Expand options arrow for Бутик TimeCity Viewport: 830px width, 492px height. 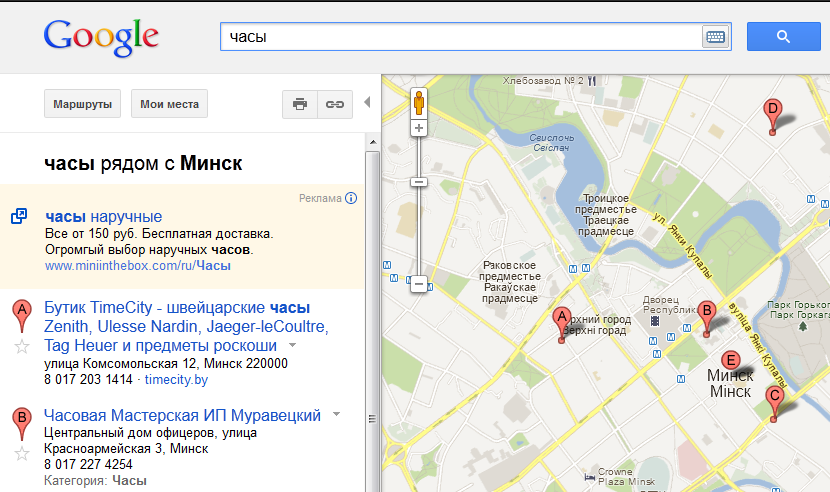pyautogui.click(x=292, y=345)
